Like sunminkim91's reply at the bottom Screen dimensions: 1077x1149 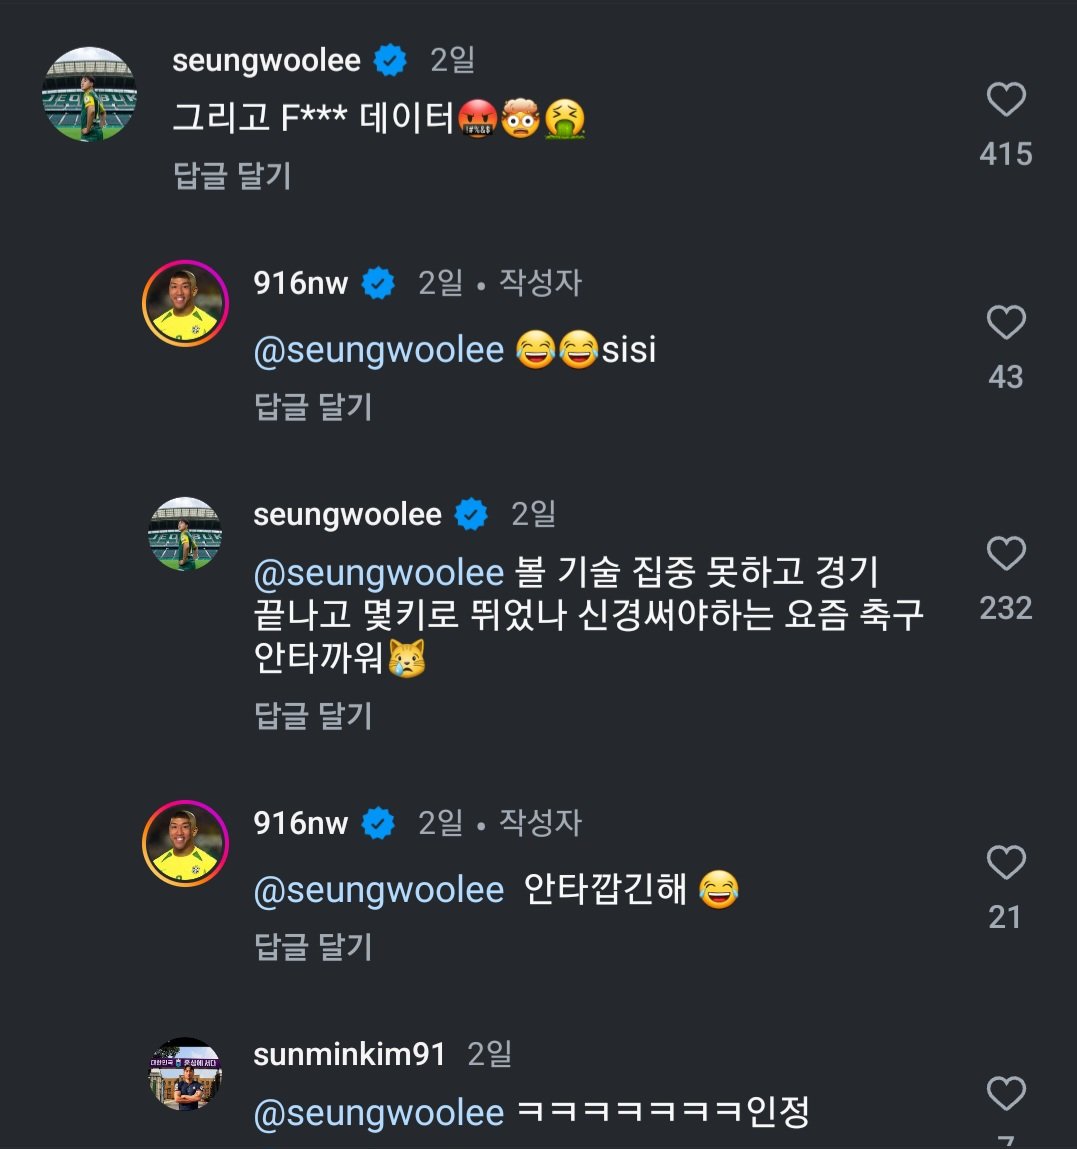click(x=1006, y=1093)
